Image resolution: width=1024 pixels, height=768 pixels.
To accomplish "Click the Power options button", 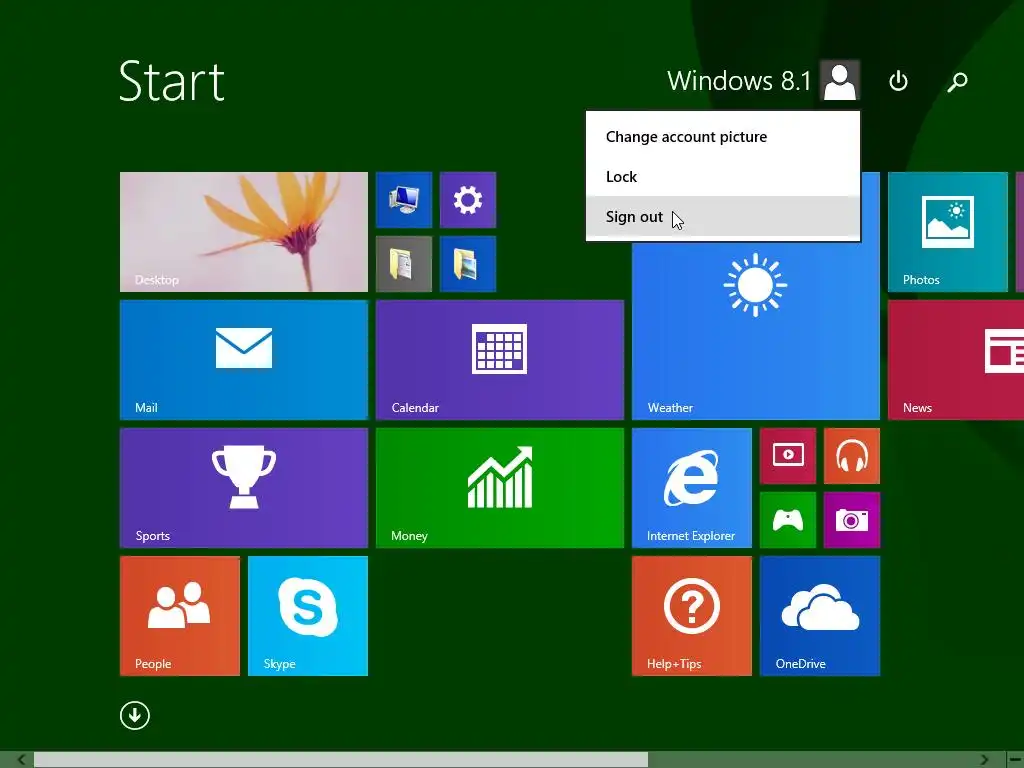I will click(x=899, y=81).
